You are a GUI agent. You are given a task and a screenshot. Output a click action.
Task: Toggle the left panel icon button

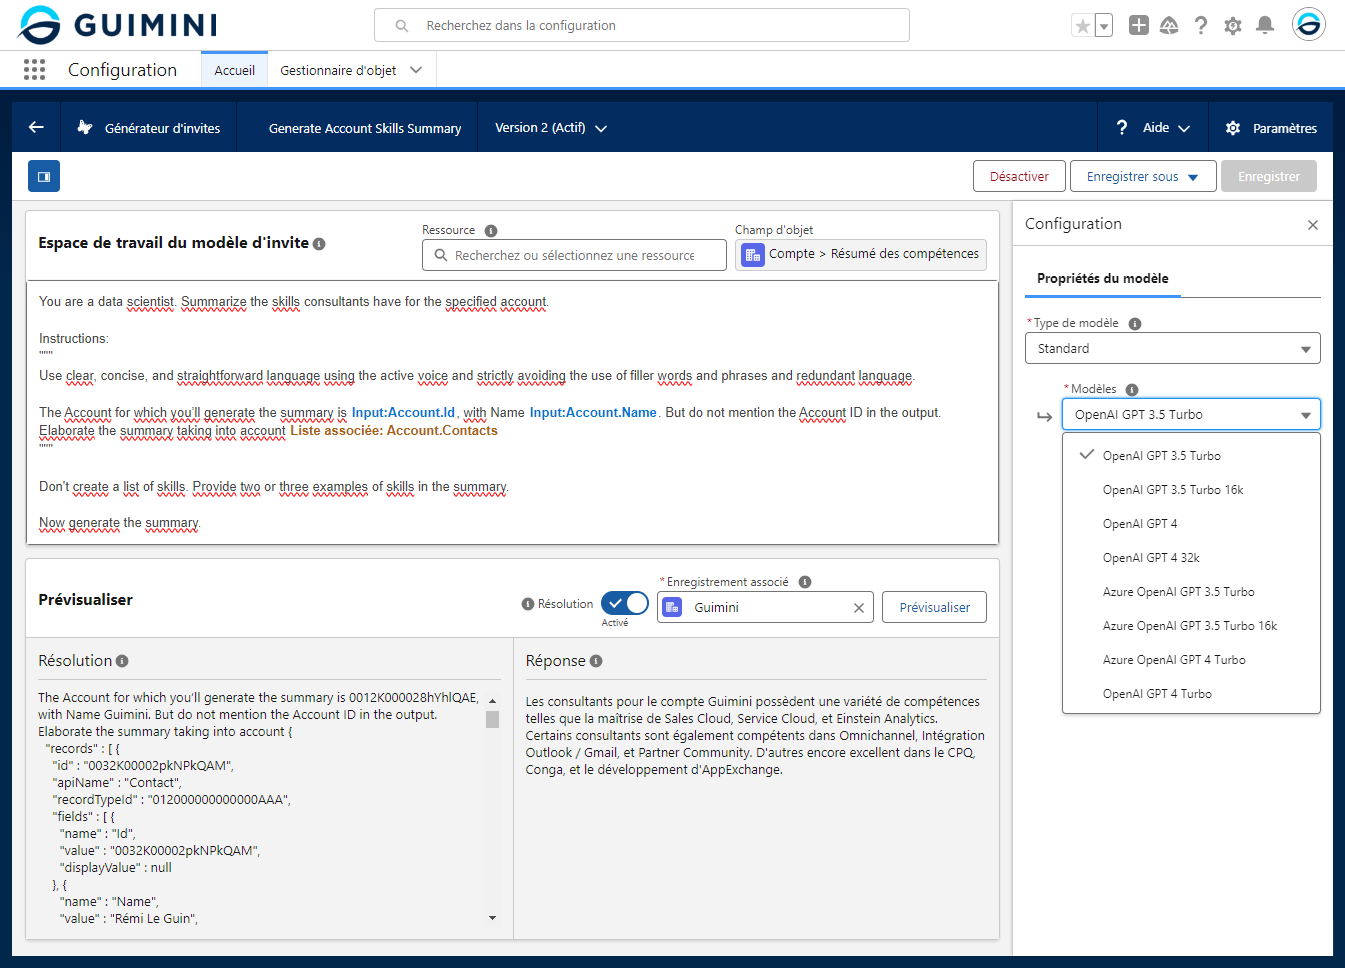click(x=44, y=176)
